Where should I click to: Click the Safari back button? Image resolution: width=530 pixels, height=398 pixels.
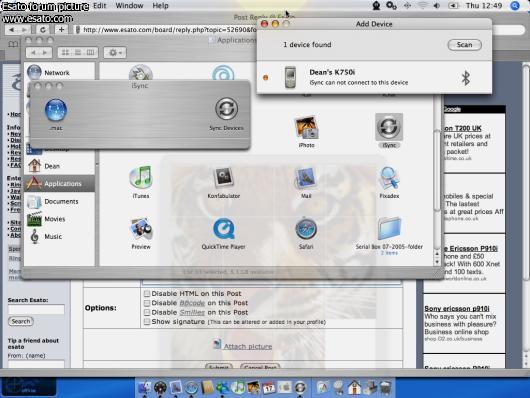coord(11,30)
